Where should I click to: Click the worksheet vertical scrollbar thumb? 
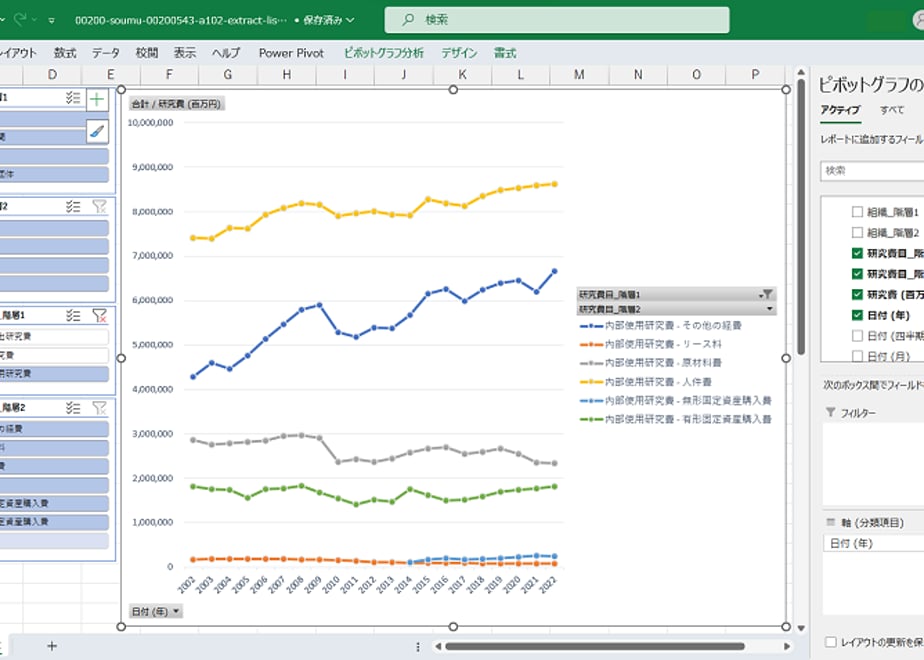click(x=801, y=217)
